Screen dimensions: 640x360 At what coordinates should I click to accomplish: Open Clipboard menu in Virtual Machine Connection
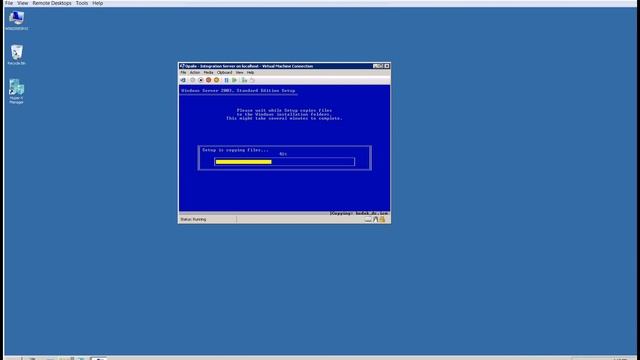click(224, 73)
